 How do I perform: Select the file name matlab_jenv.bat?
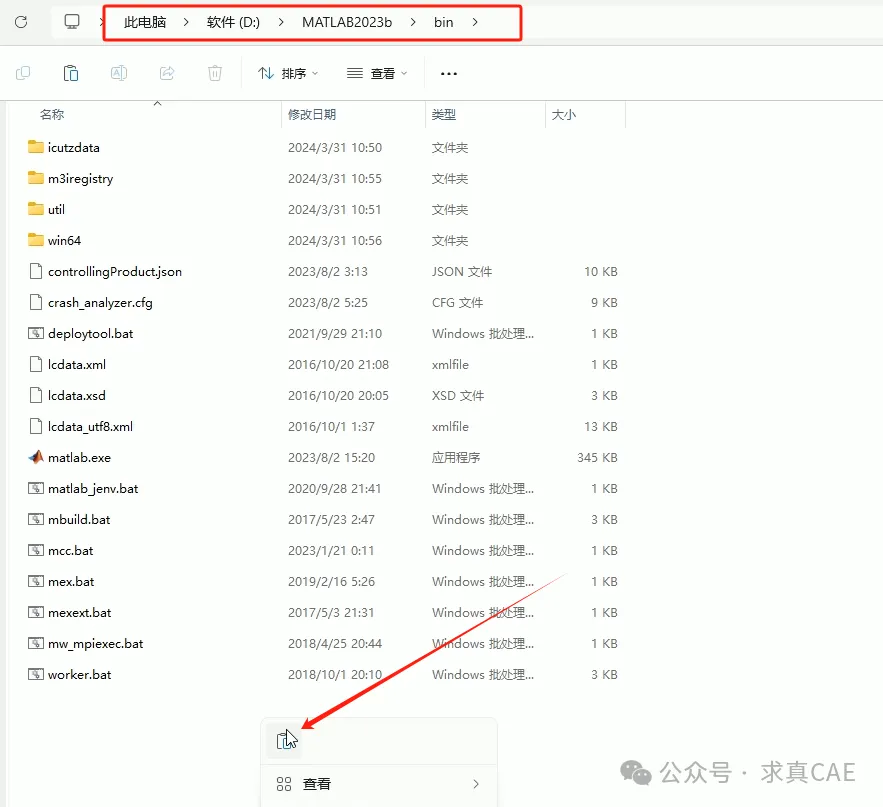[x=93, y=488]
